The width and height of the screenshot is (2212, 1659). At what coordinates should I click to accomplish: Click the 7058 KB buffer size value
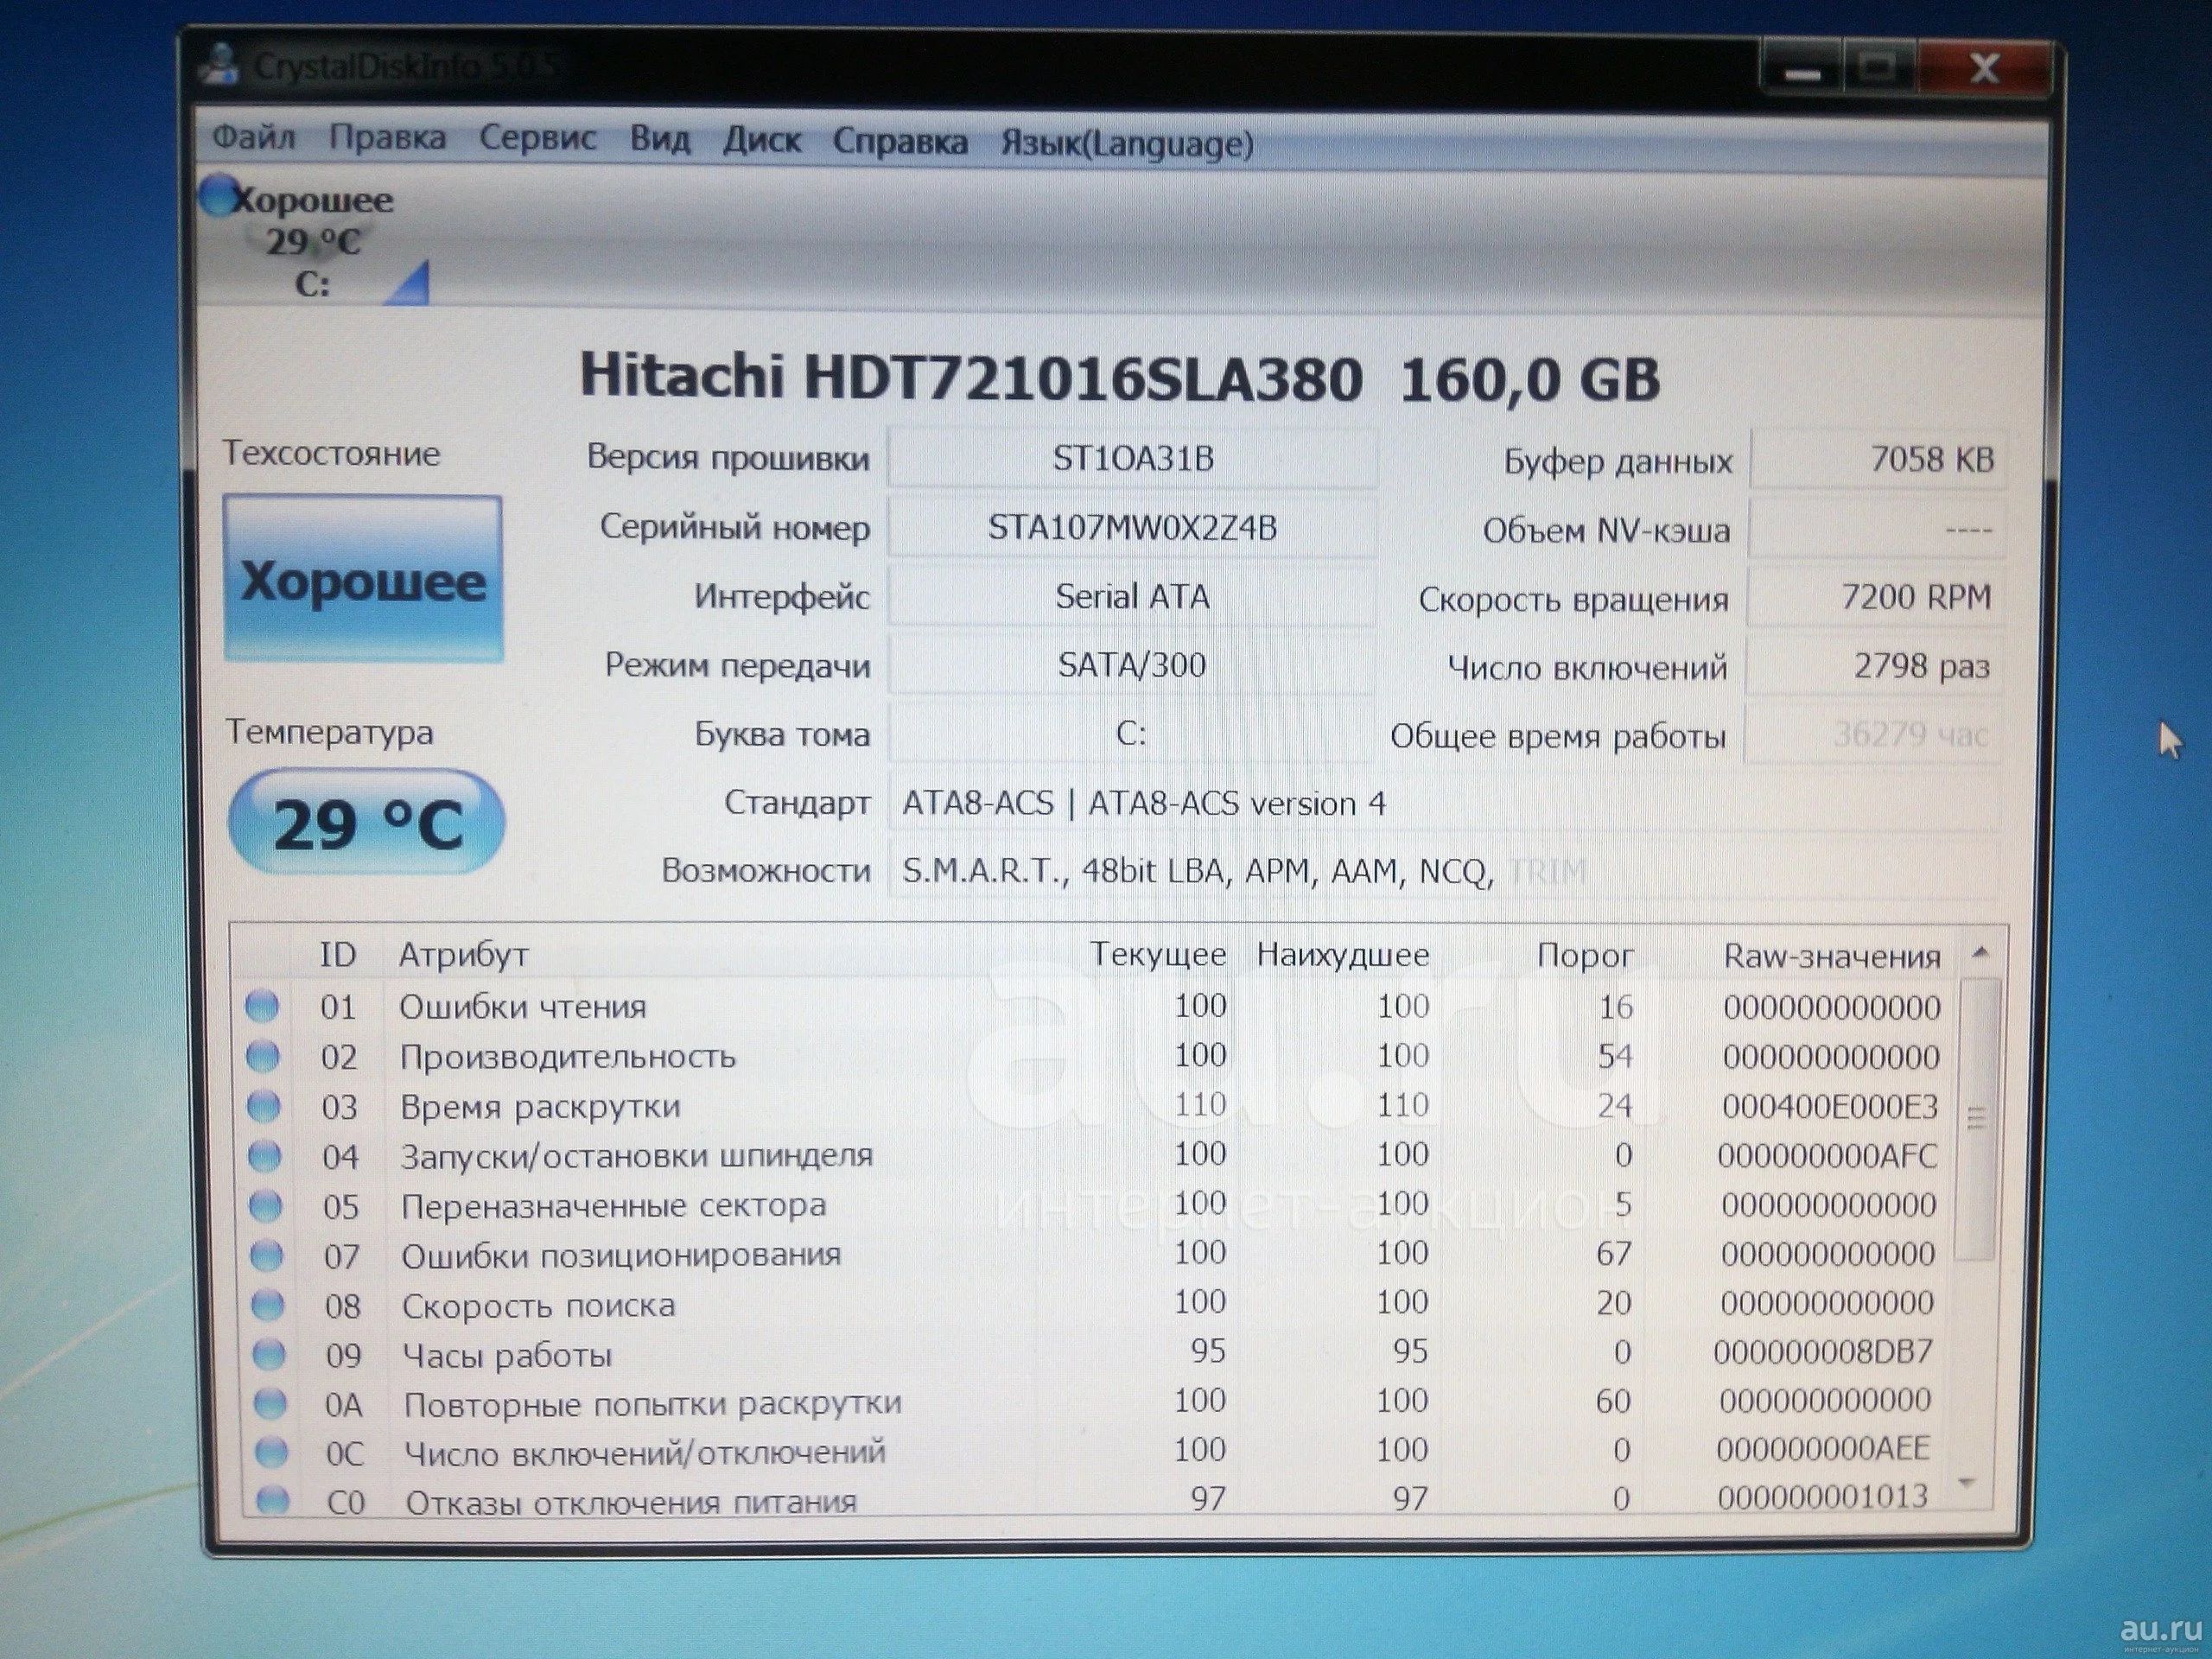coord(1879,459)
